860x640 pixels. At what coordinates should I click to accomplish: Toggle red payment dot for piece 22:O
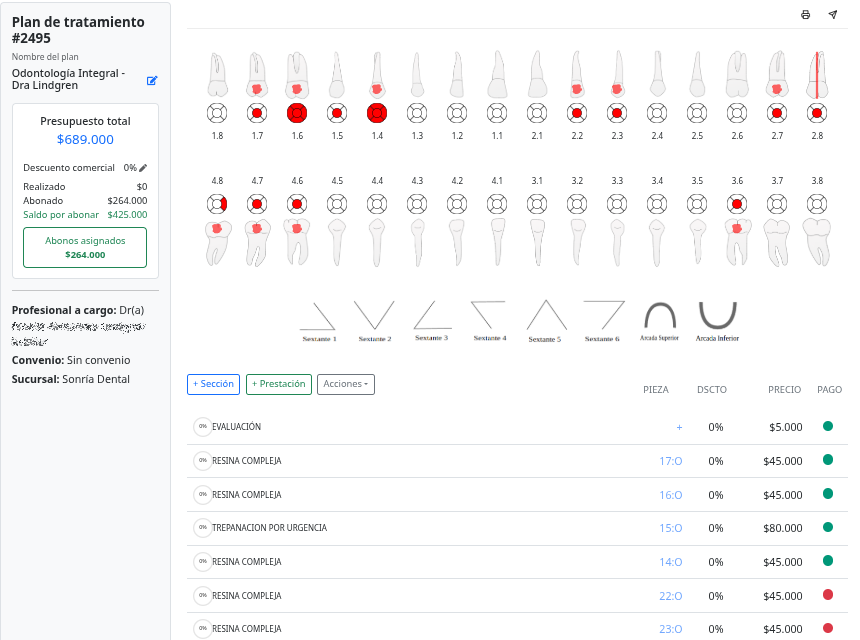point(828,594)
